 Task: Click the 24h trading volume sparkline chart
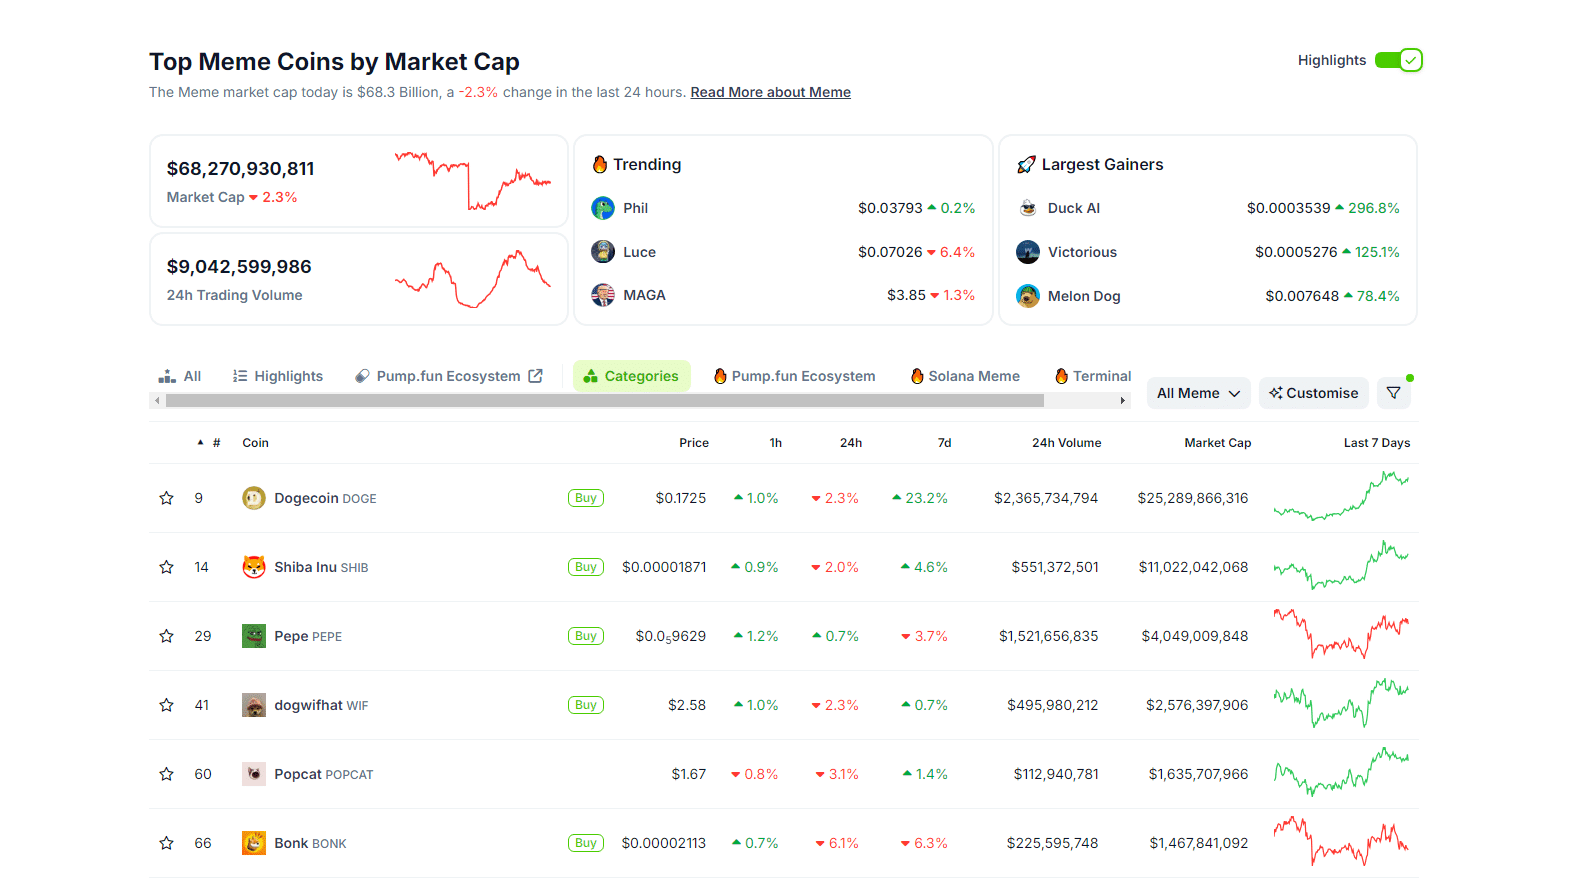point(472,279)
